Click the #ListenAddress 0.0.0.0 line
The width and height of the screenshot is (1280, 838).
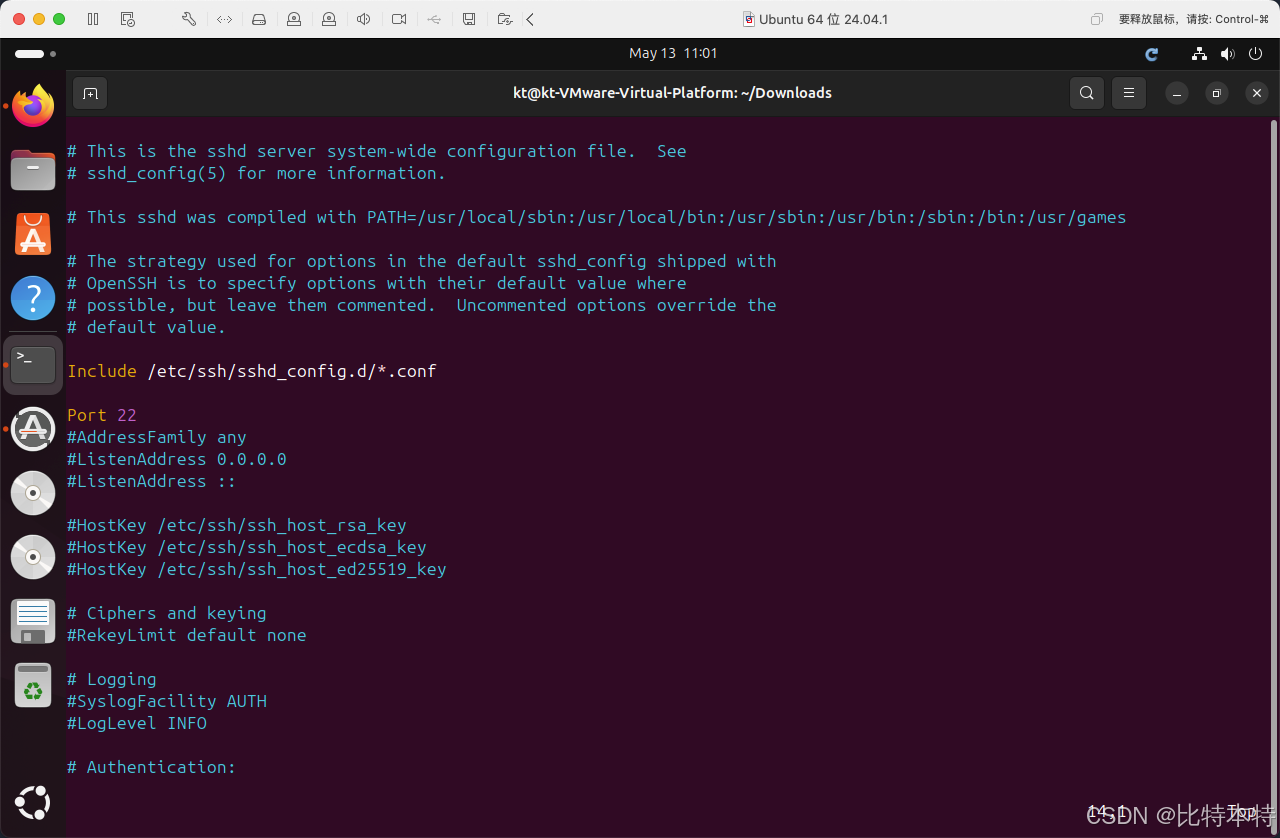tap(177, 459)
